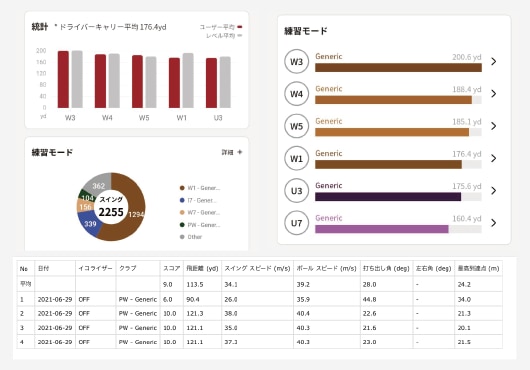530x370 pixels.
Task: Click row 3 apex value 20.1
Action: (464, 328)
